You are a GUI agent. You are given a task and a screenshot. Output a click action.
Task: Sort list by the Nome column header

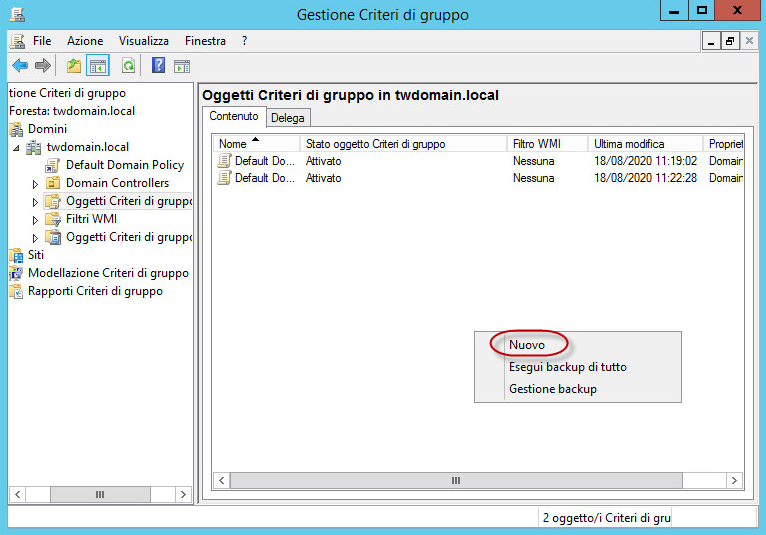pos(258,144)
